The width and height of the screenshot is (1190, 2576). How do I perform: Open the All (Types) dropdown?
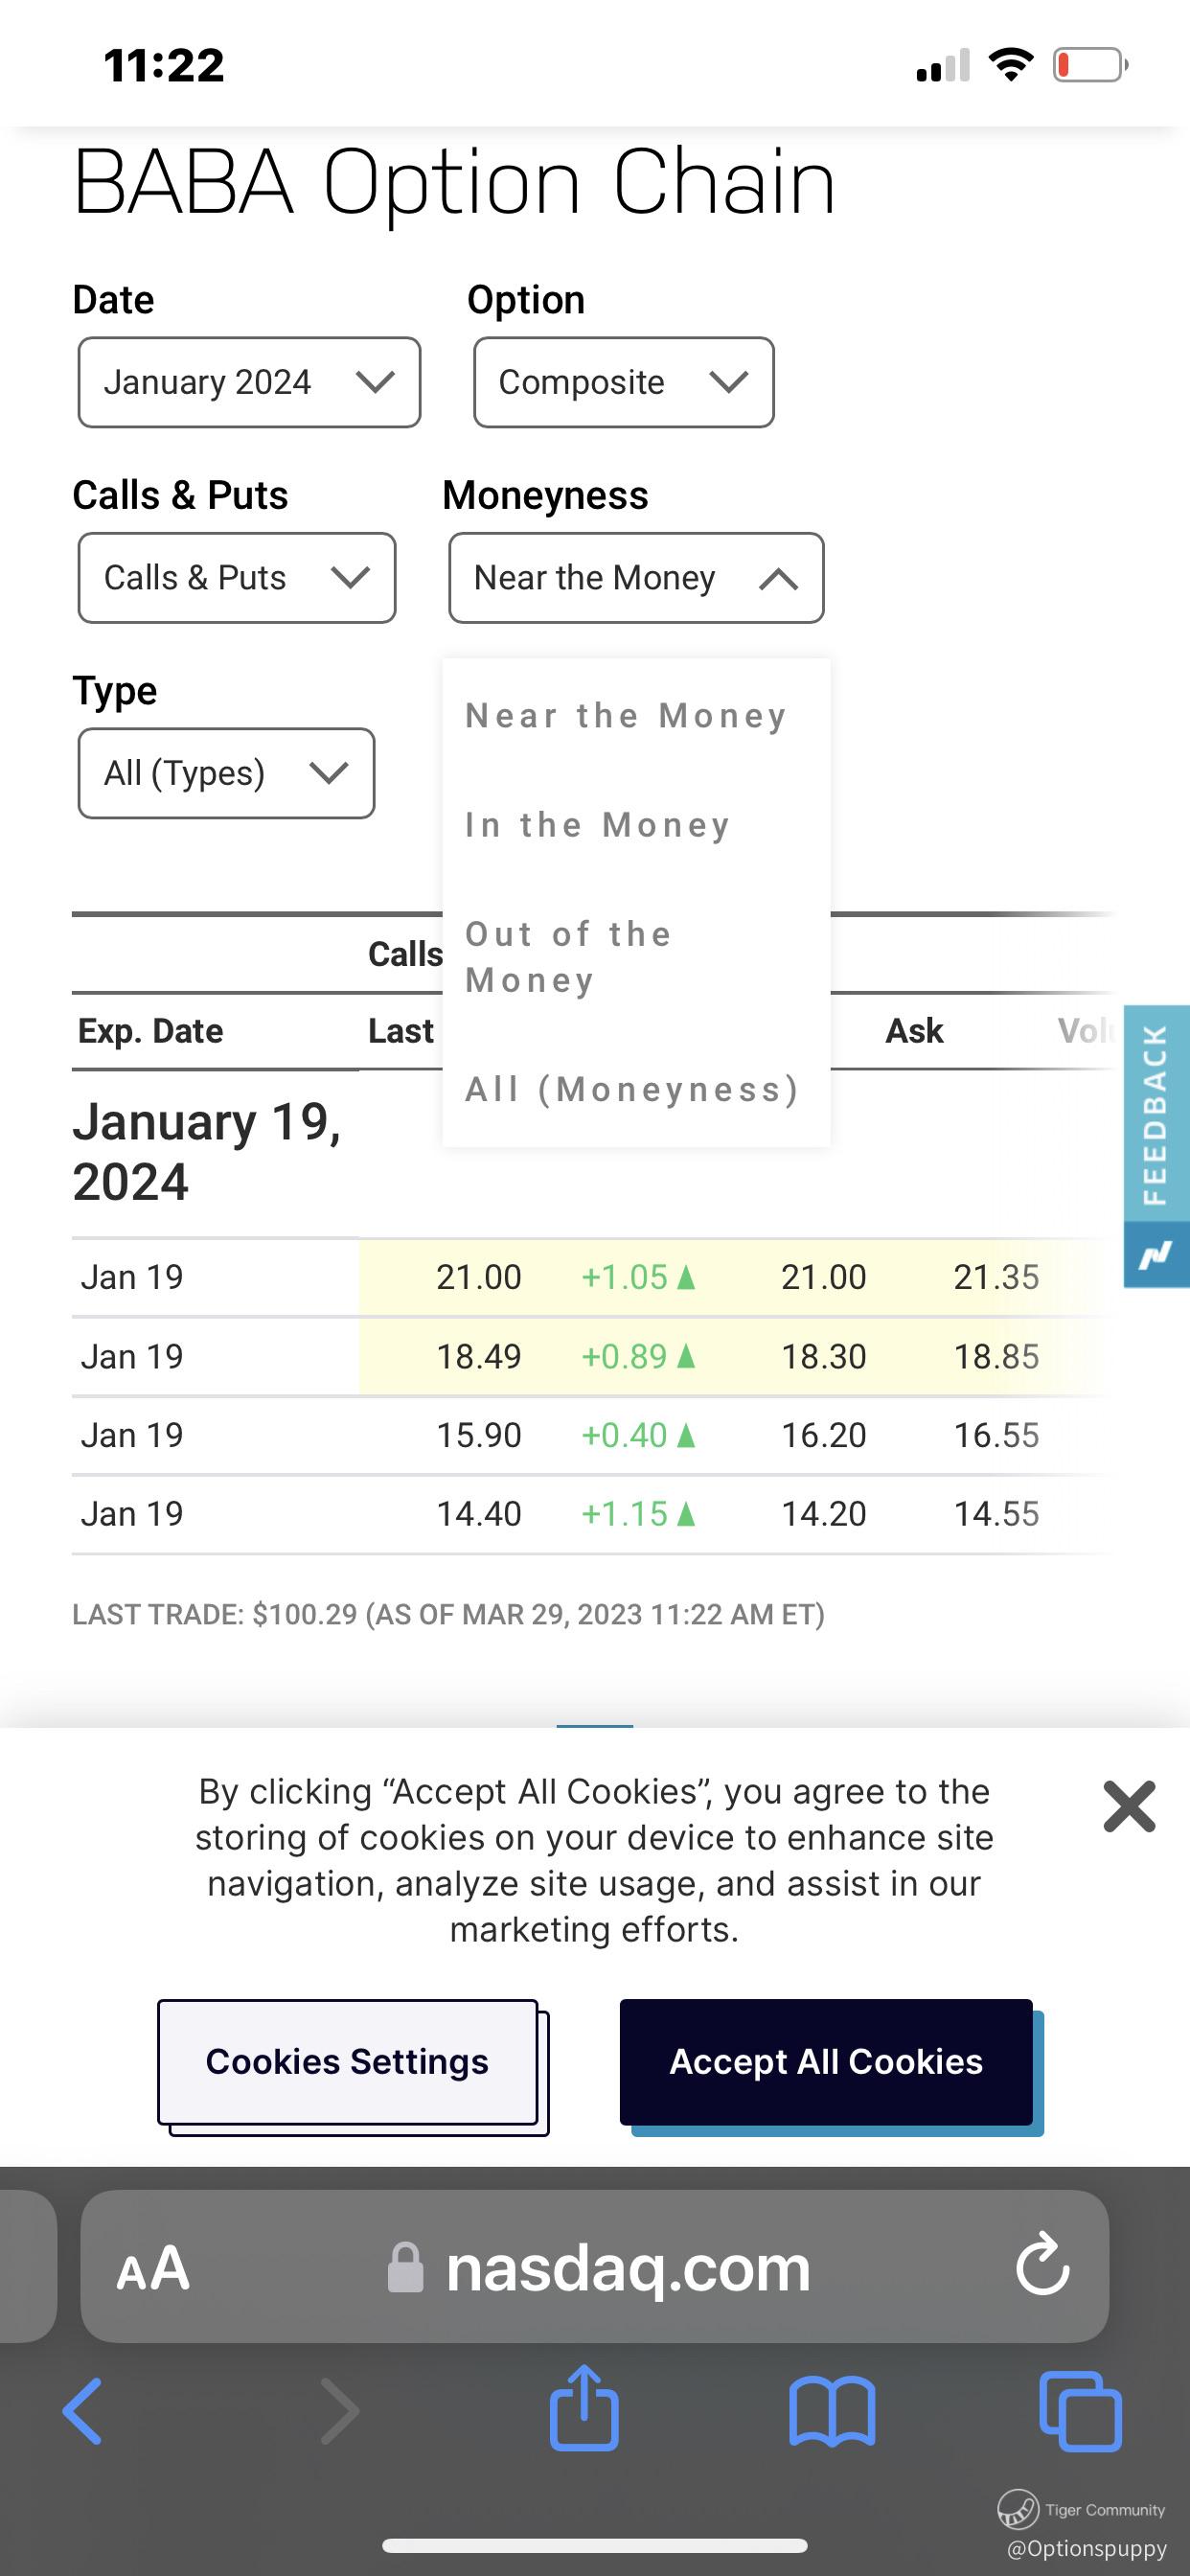pos(226,773)
